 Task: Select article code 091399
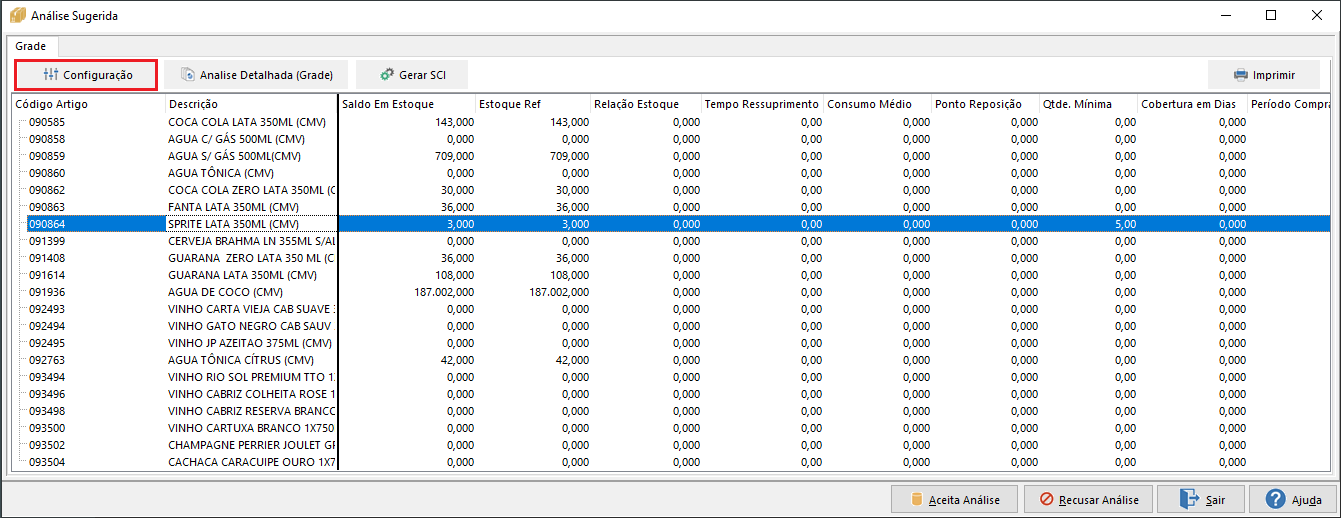click(x=47, y=241)
